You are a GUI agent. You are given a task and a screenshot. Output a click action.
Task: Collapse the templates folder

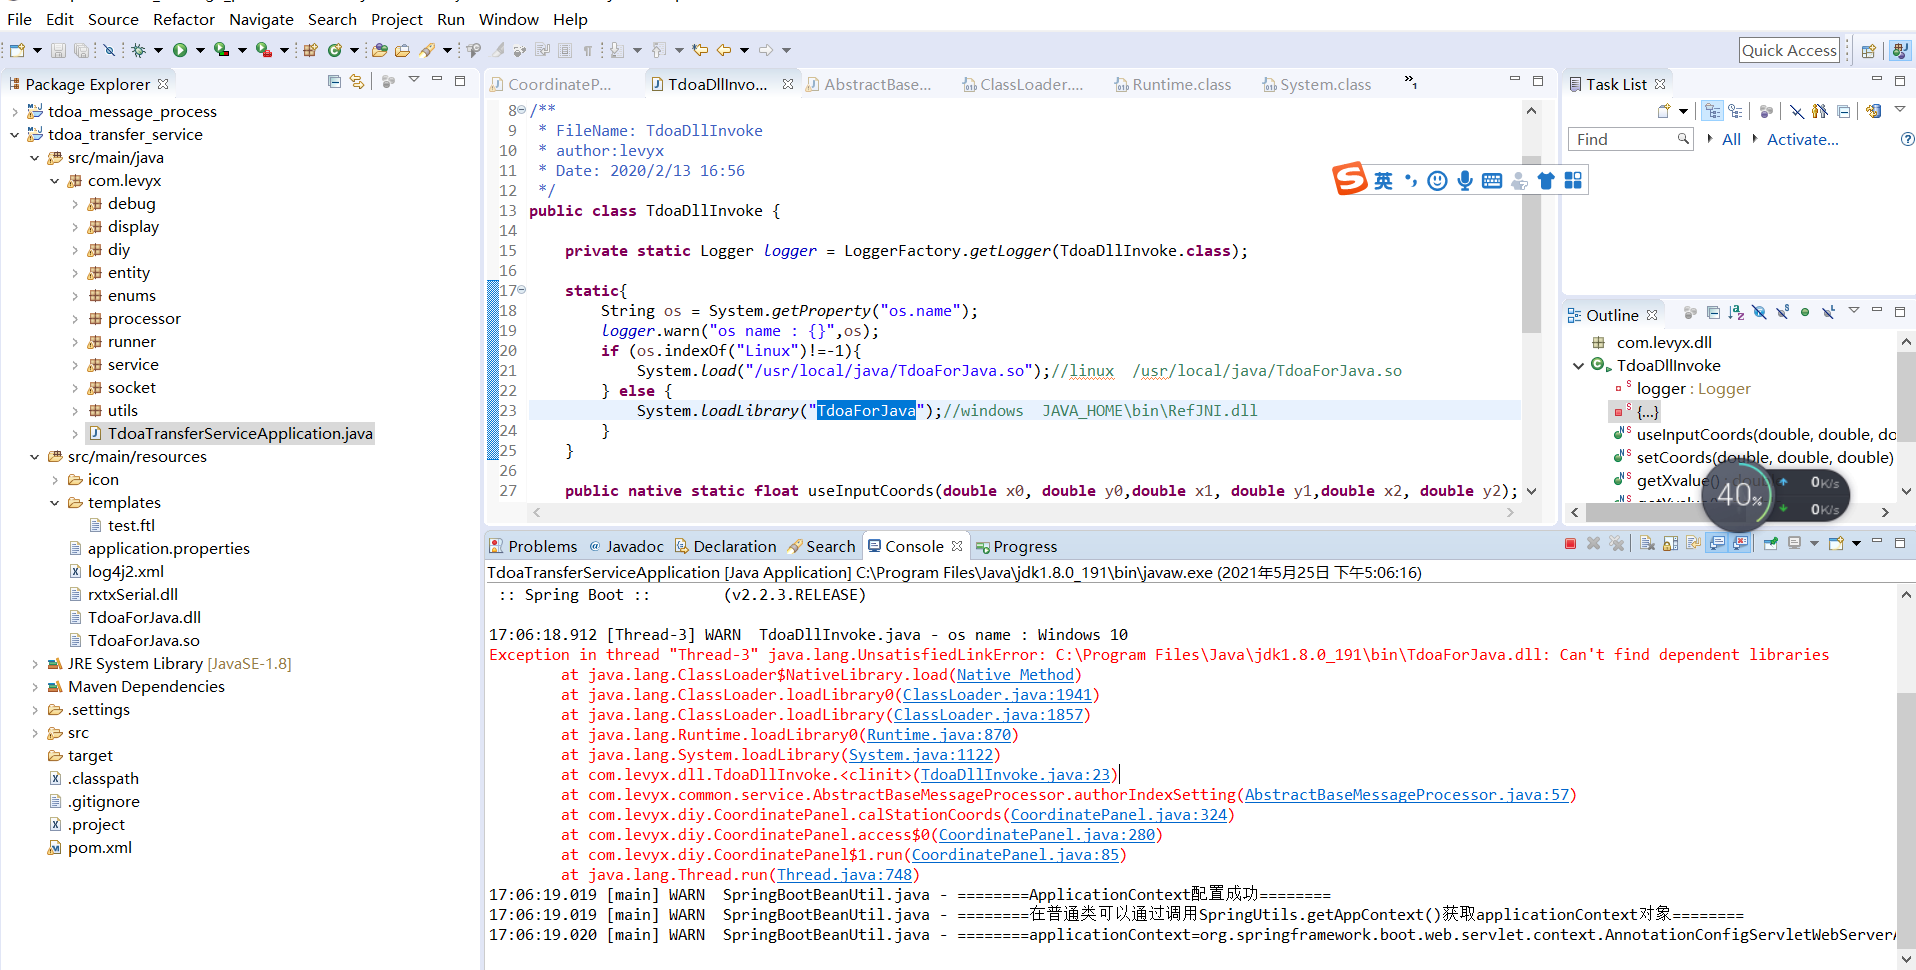[55, 503]
